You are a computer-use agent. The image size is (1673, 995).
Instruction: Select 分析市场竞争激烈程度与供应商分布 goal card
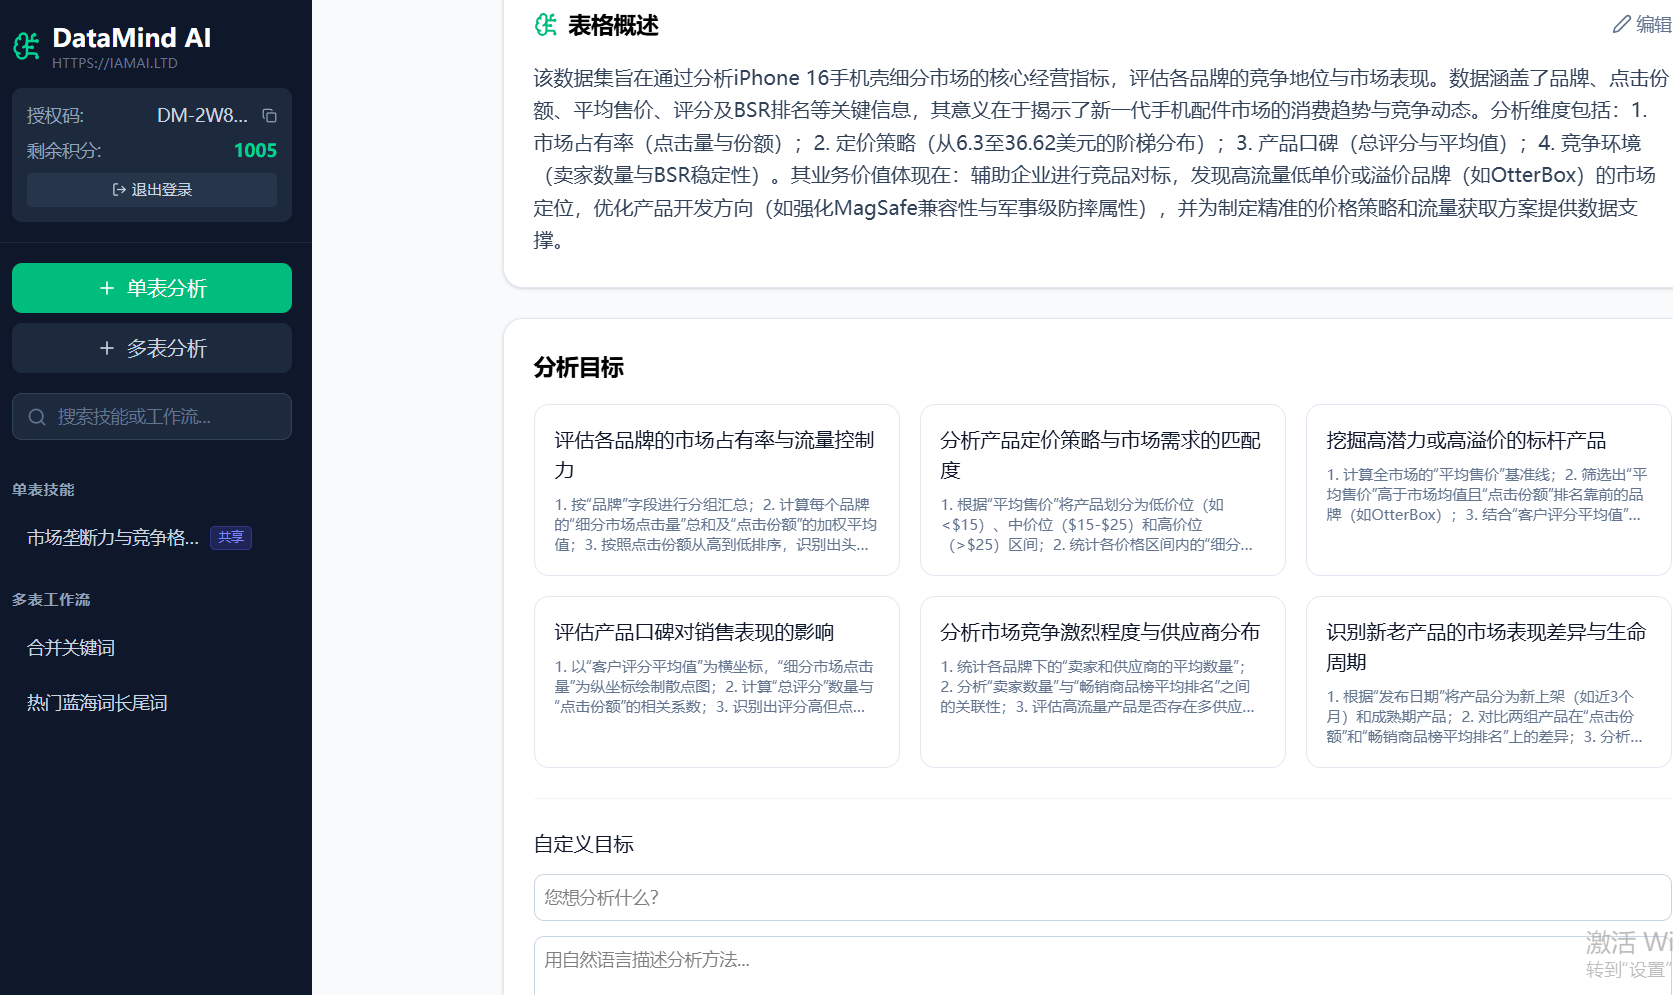point(1102,682)
